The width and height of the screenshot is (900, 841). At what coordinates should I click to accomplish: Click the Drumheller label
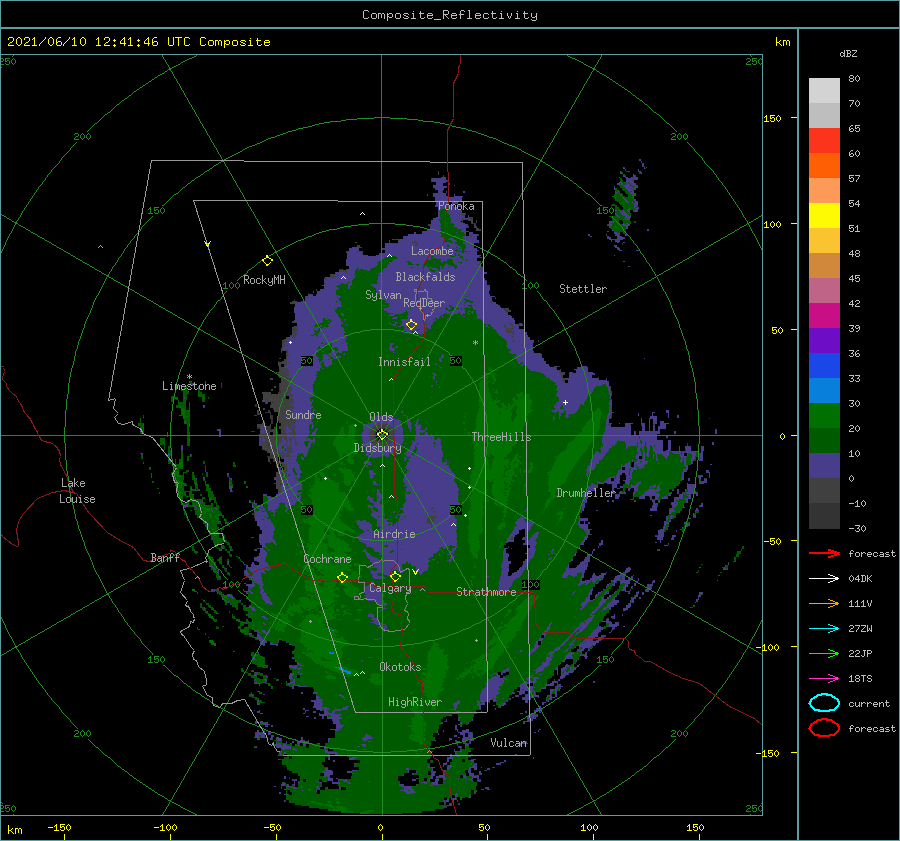click(x=586, y=493)
